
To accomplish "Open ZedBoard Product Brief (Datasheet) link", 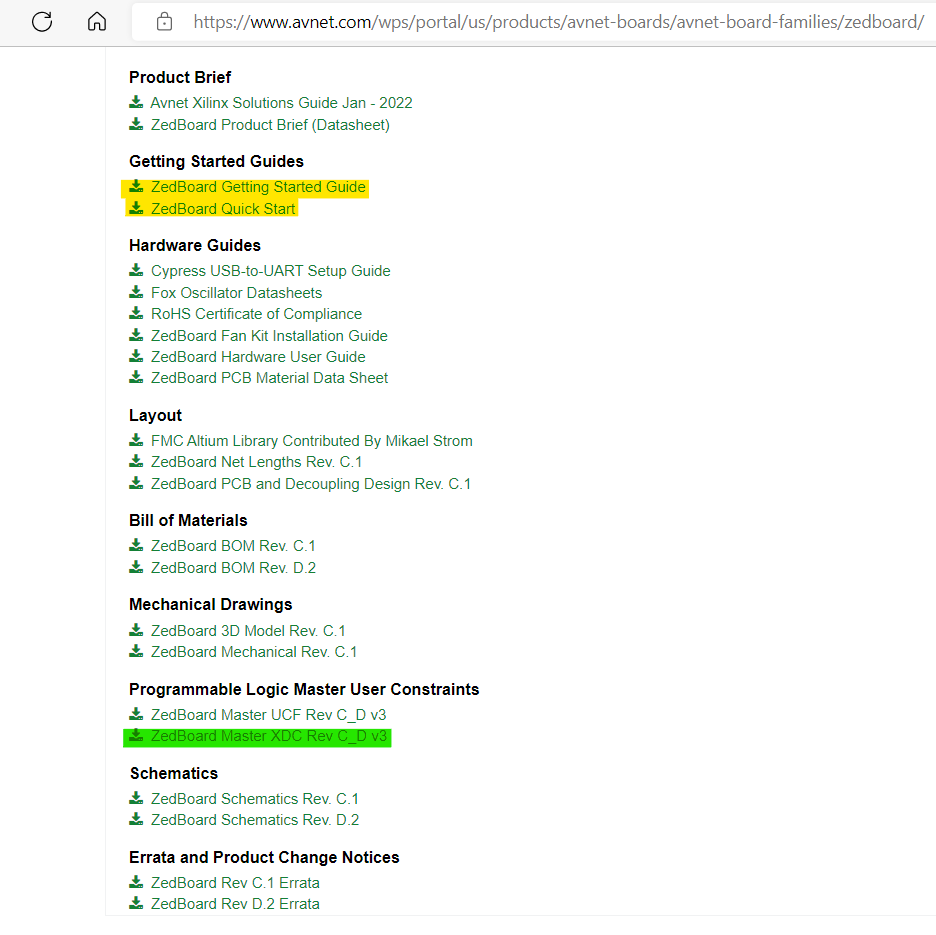I will 270,125.
